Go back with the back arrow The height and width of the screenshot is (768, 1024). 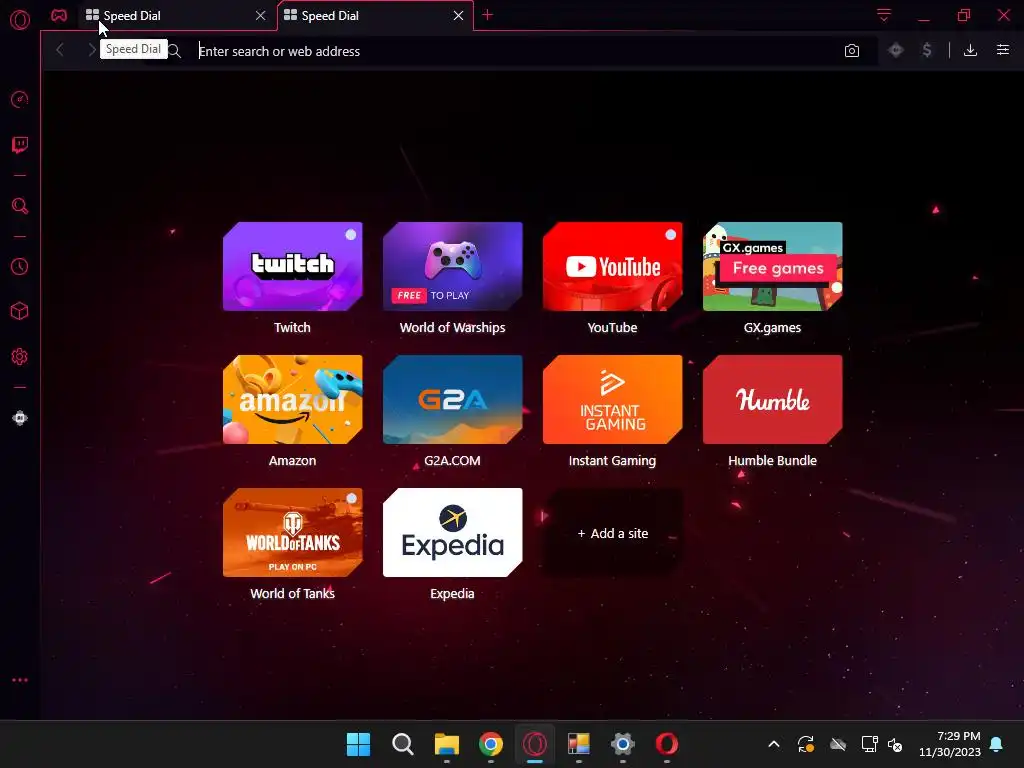[60, 50]
